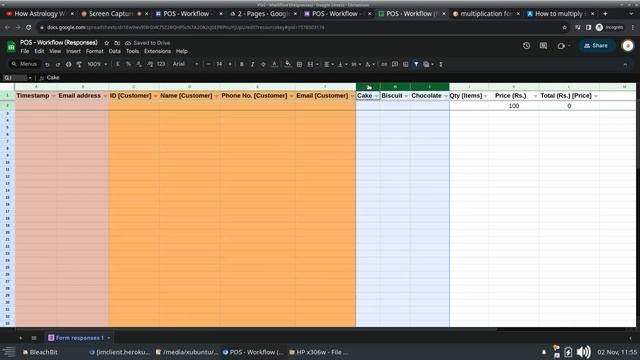
Task: Open the 123 more formats menu
Action: point(161,64)
